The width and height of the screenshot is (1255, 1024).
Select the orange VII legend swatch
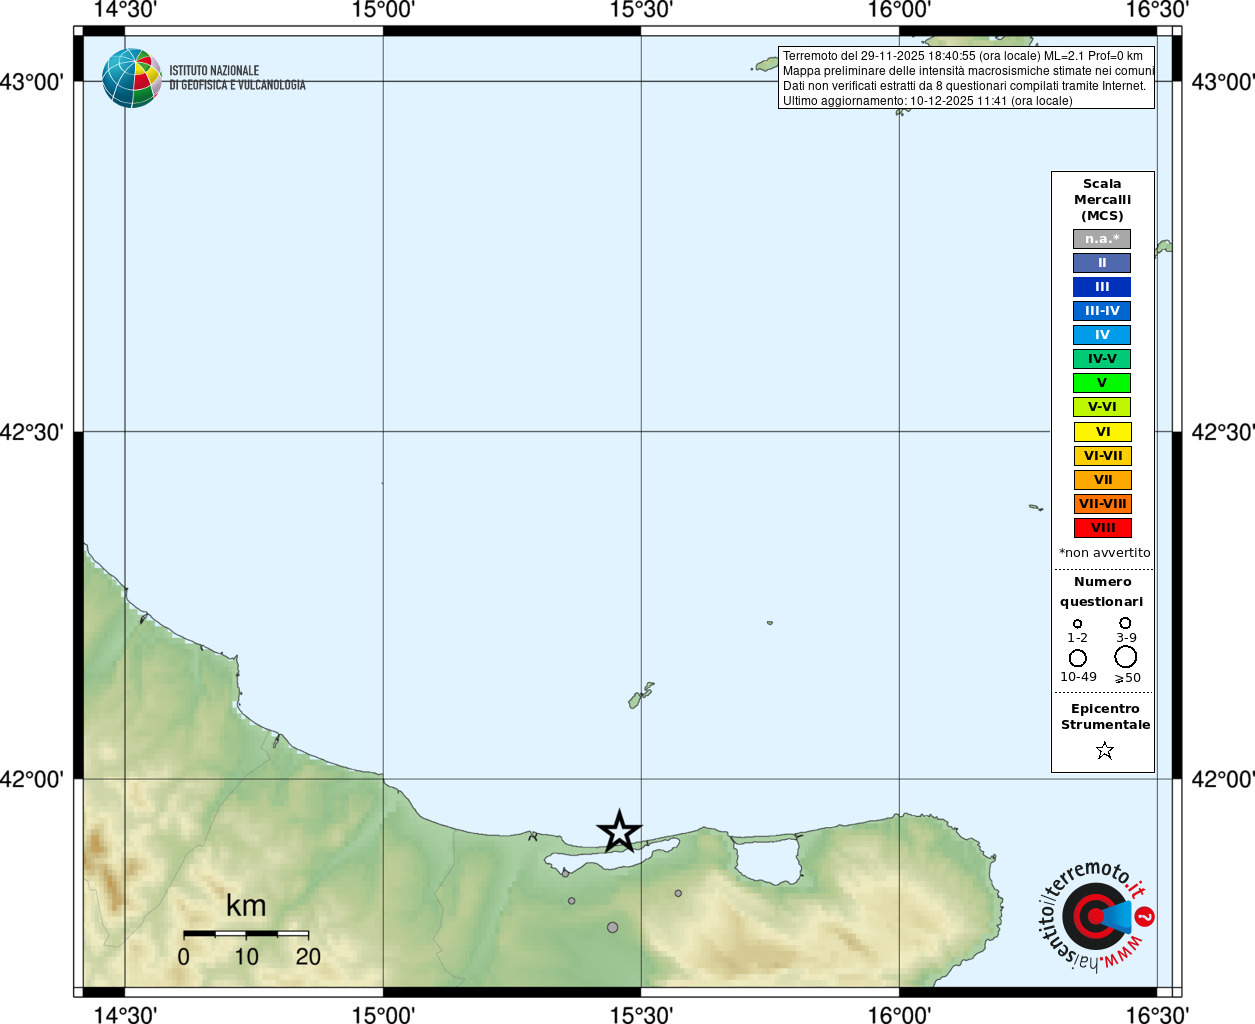pos(1102,480)
